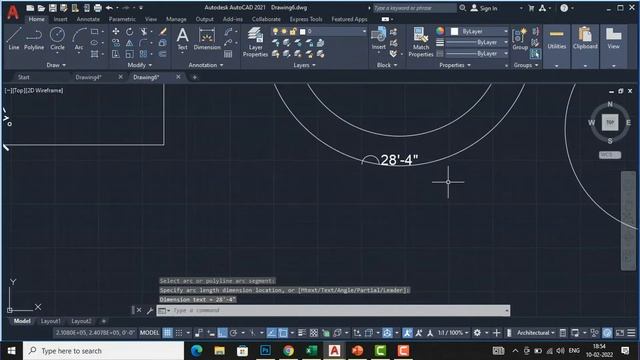The height and width of the screenshot is (360, 640).
Task: Toggle Ortho mode in status bar
Action: coord(222,333)
